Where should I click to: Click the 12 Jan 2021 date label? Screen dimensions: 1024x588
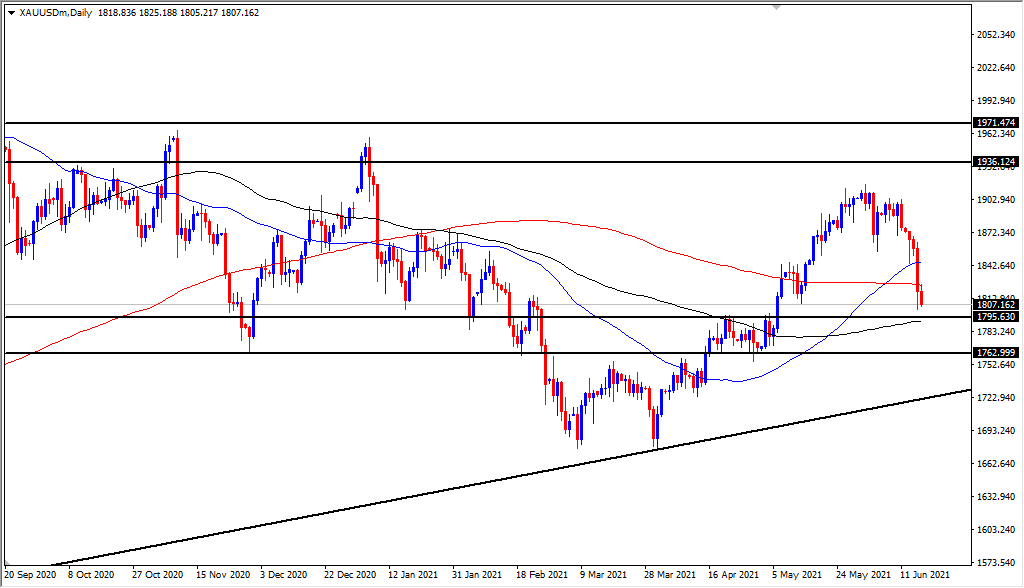(413, 575)
